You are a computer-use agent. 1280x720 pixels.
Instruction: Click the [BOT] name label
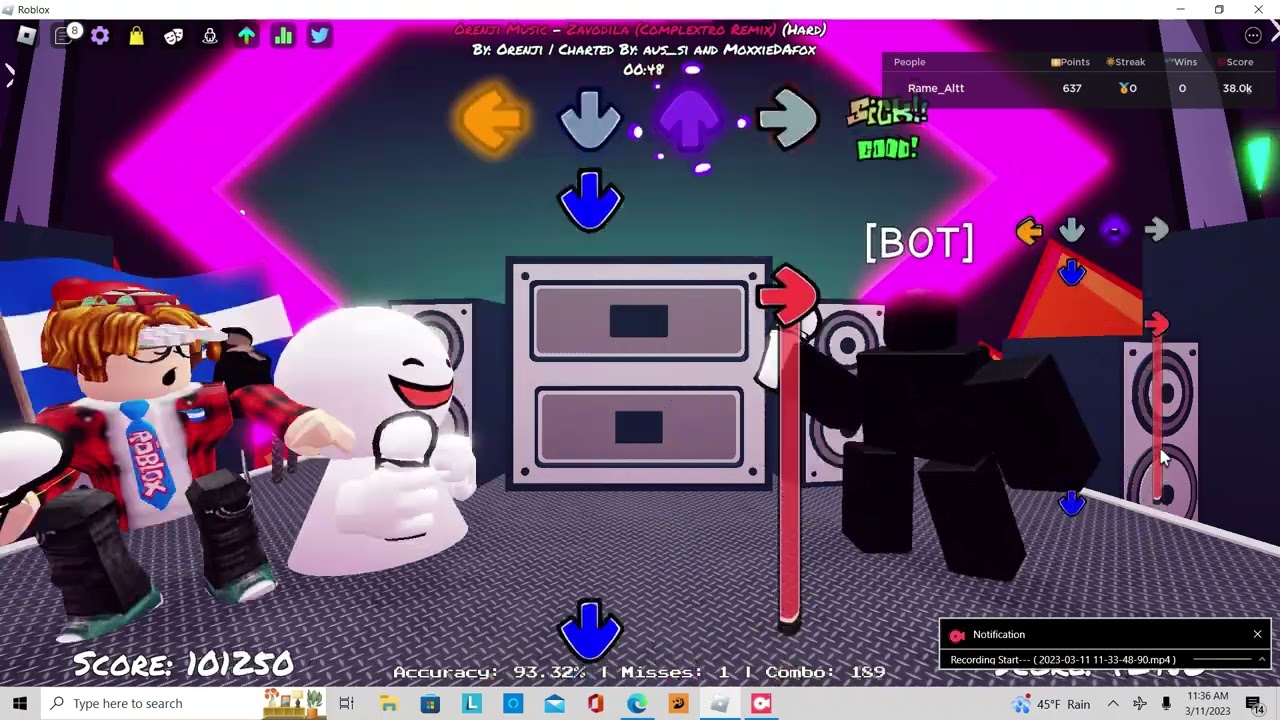coord(919,242)
